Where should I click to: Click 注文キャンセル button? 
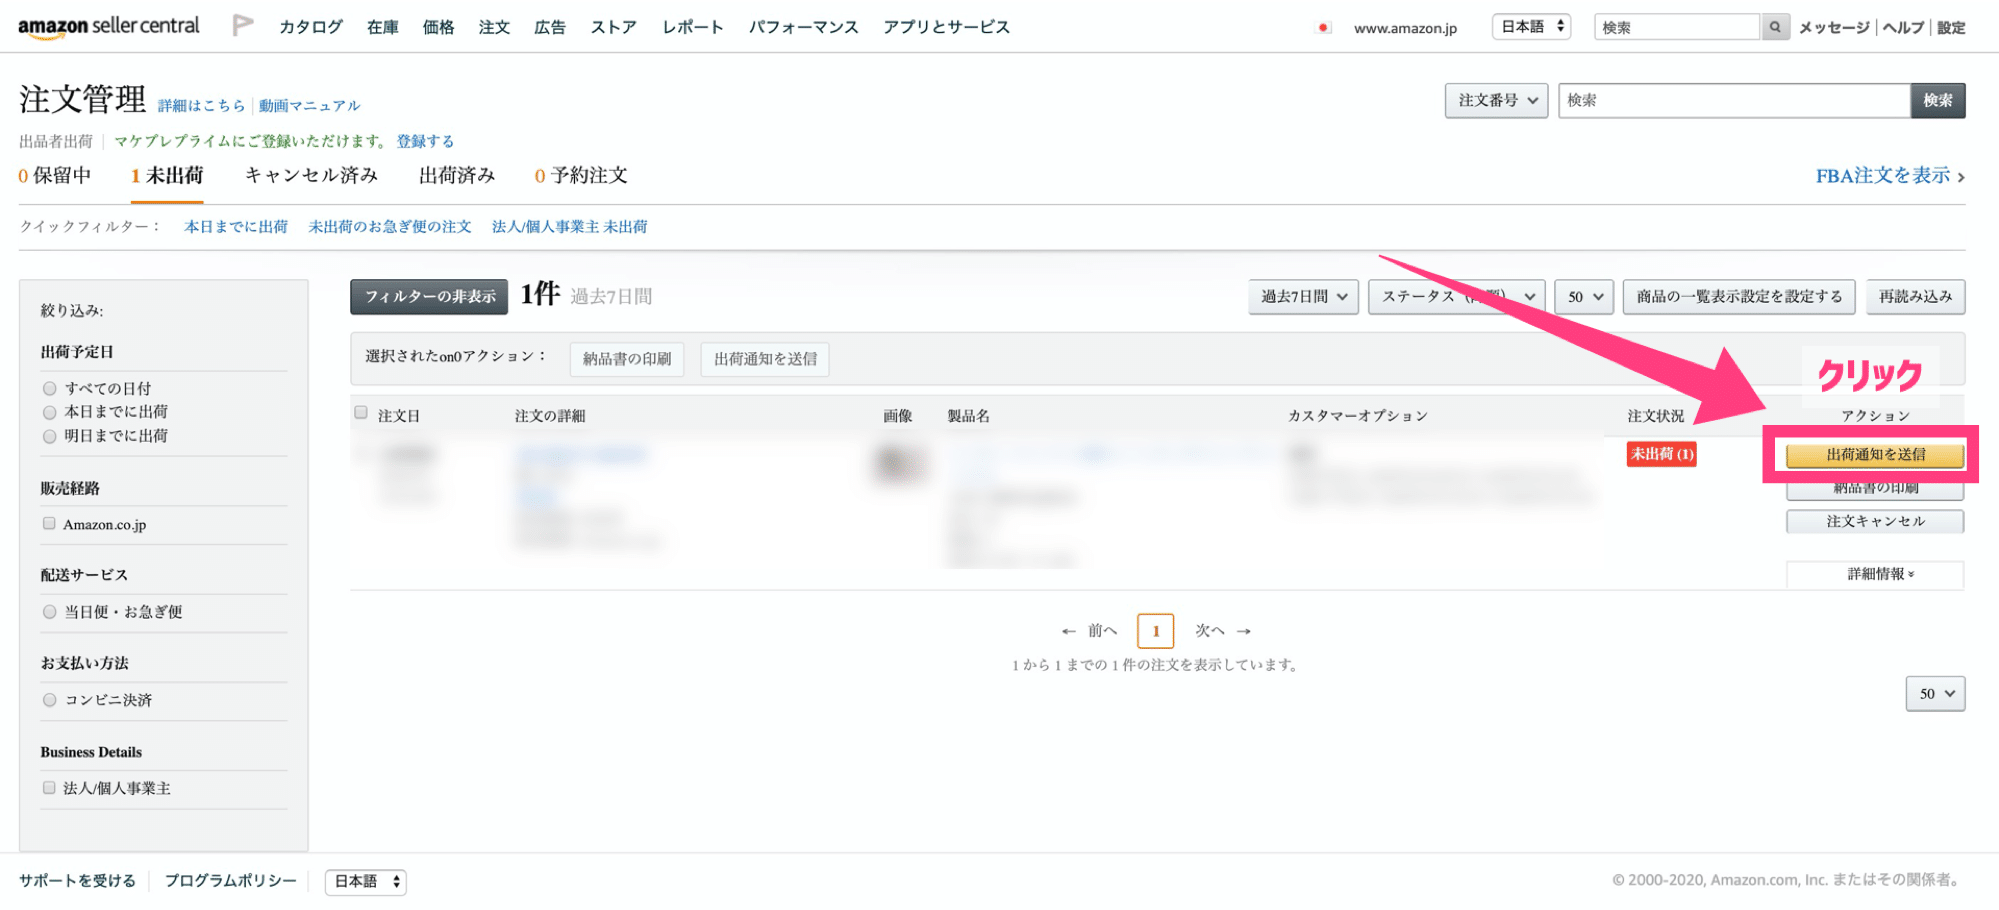click(x=1875, y=522)
